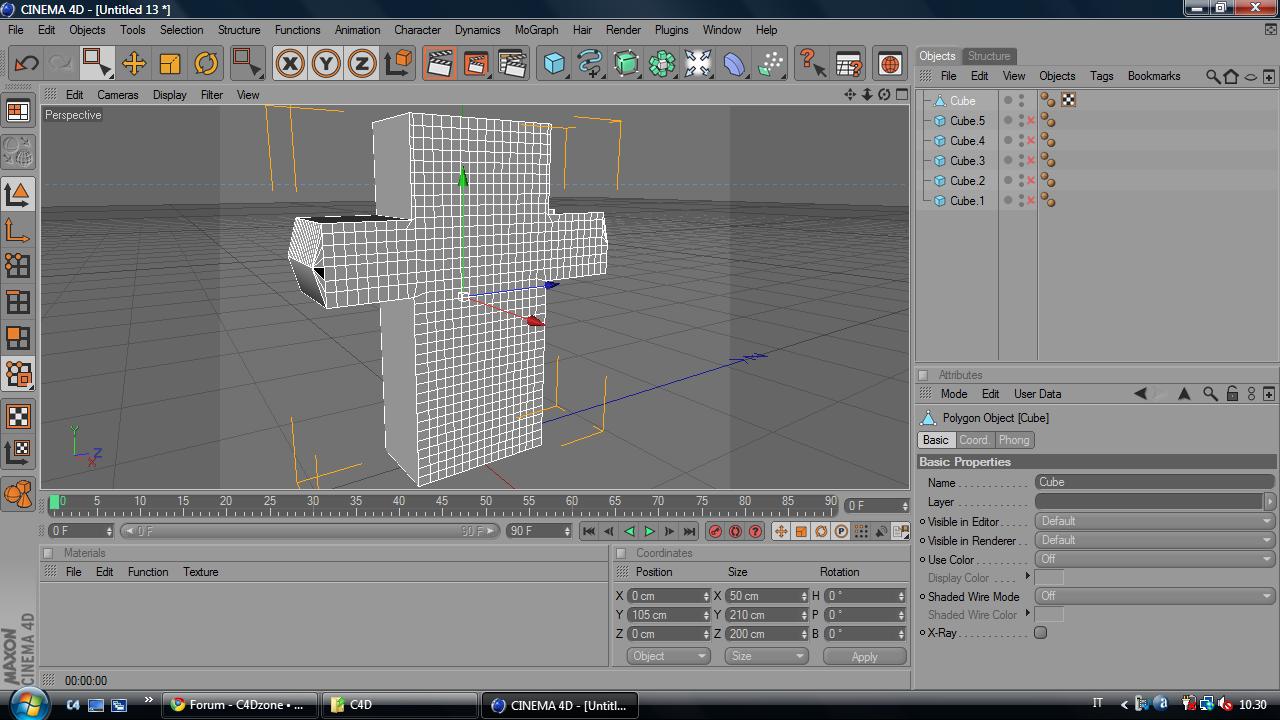Click the Render View clapperboard icon
Image resolution: width=1280 pixels, height=720 pixels.
[x=439, y=64]
